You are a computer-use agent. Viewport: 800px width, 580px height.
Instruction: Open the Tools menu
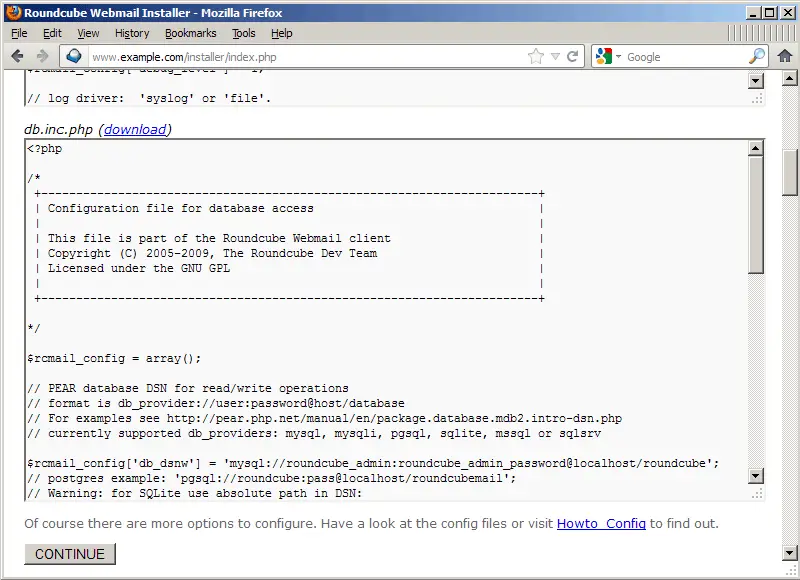(x=243, y=33)
